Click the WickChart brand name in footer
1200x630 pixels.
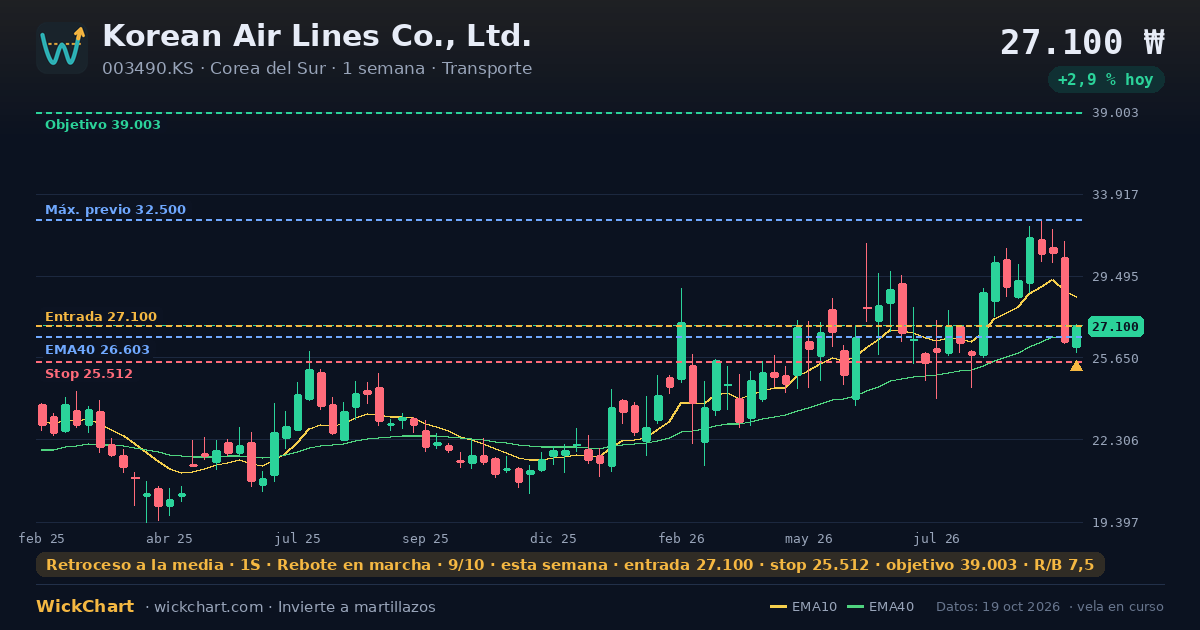(x=85, y=607)
